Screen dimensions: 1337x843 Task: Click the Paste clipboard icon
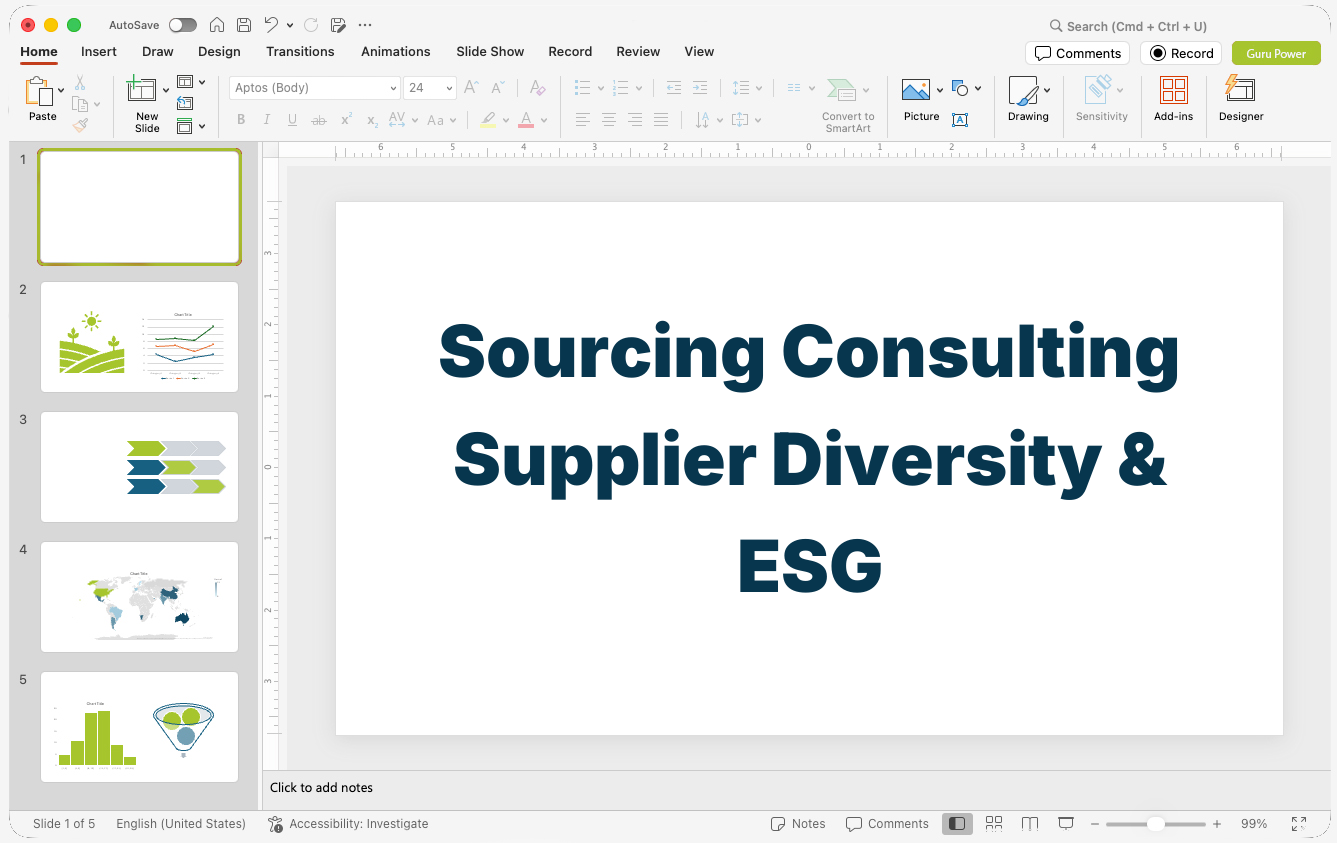(39, 91)
